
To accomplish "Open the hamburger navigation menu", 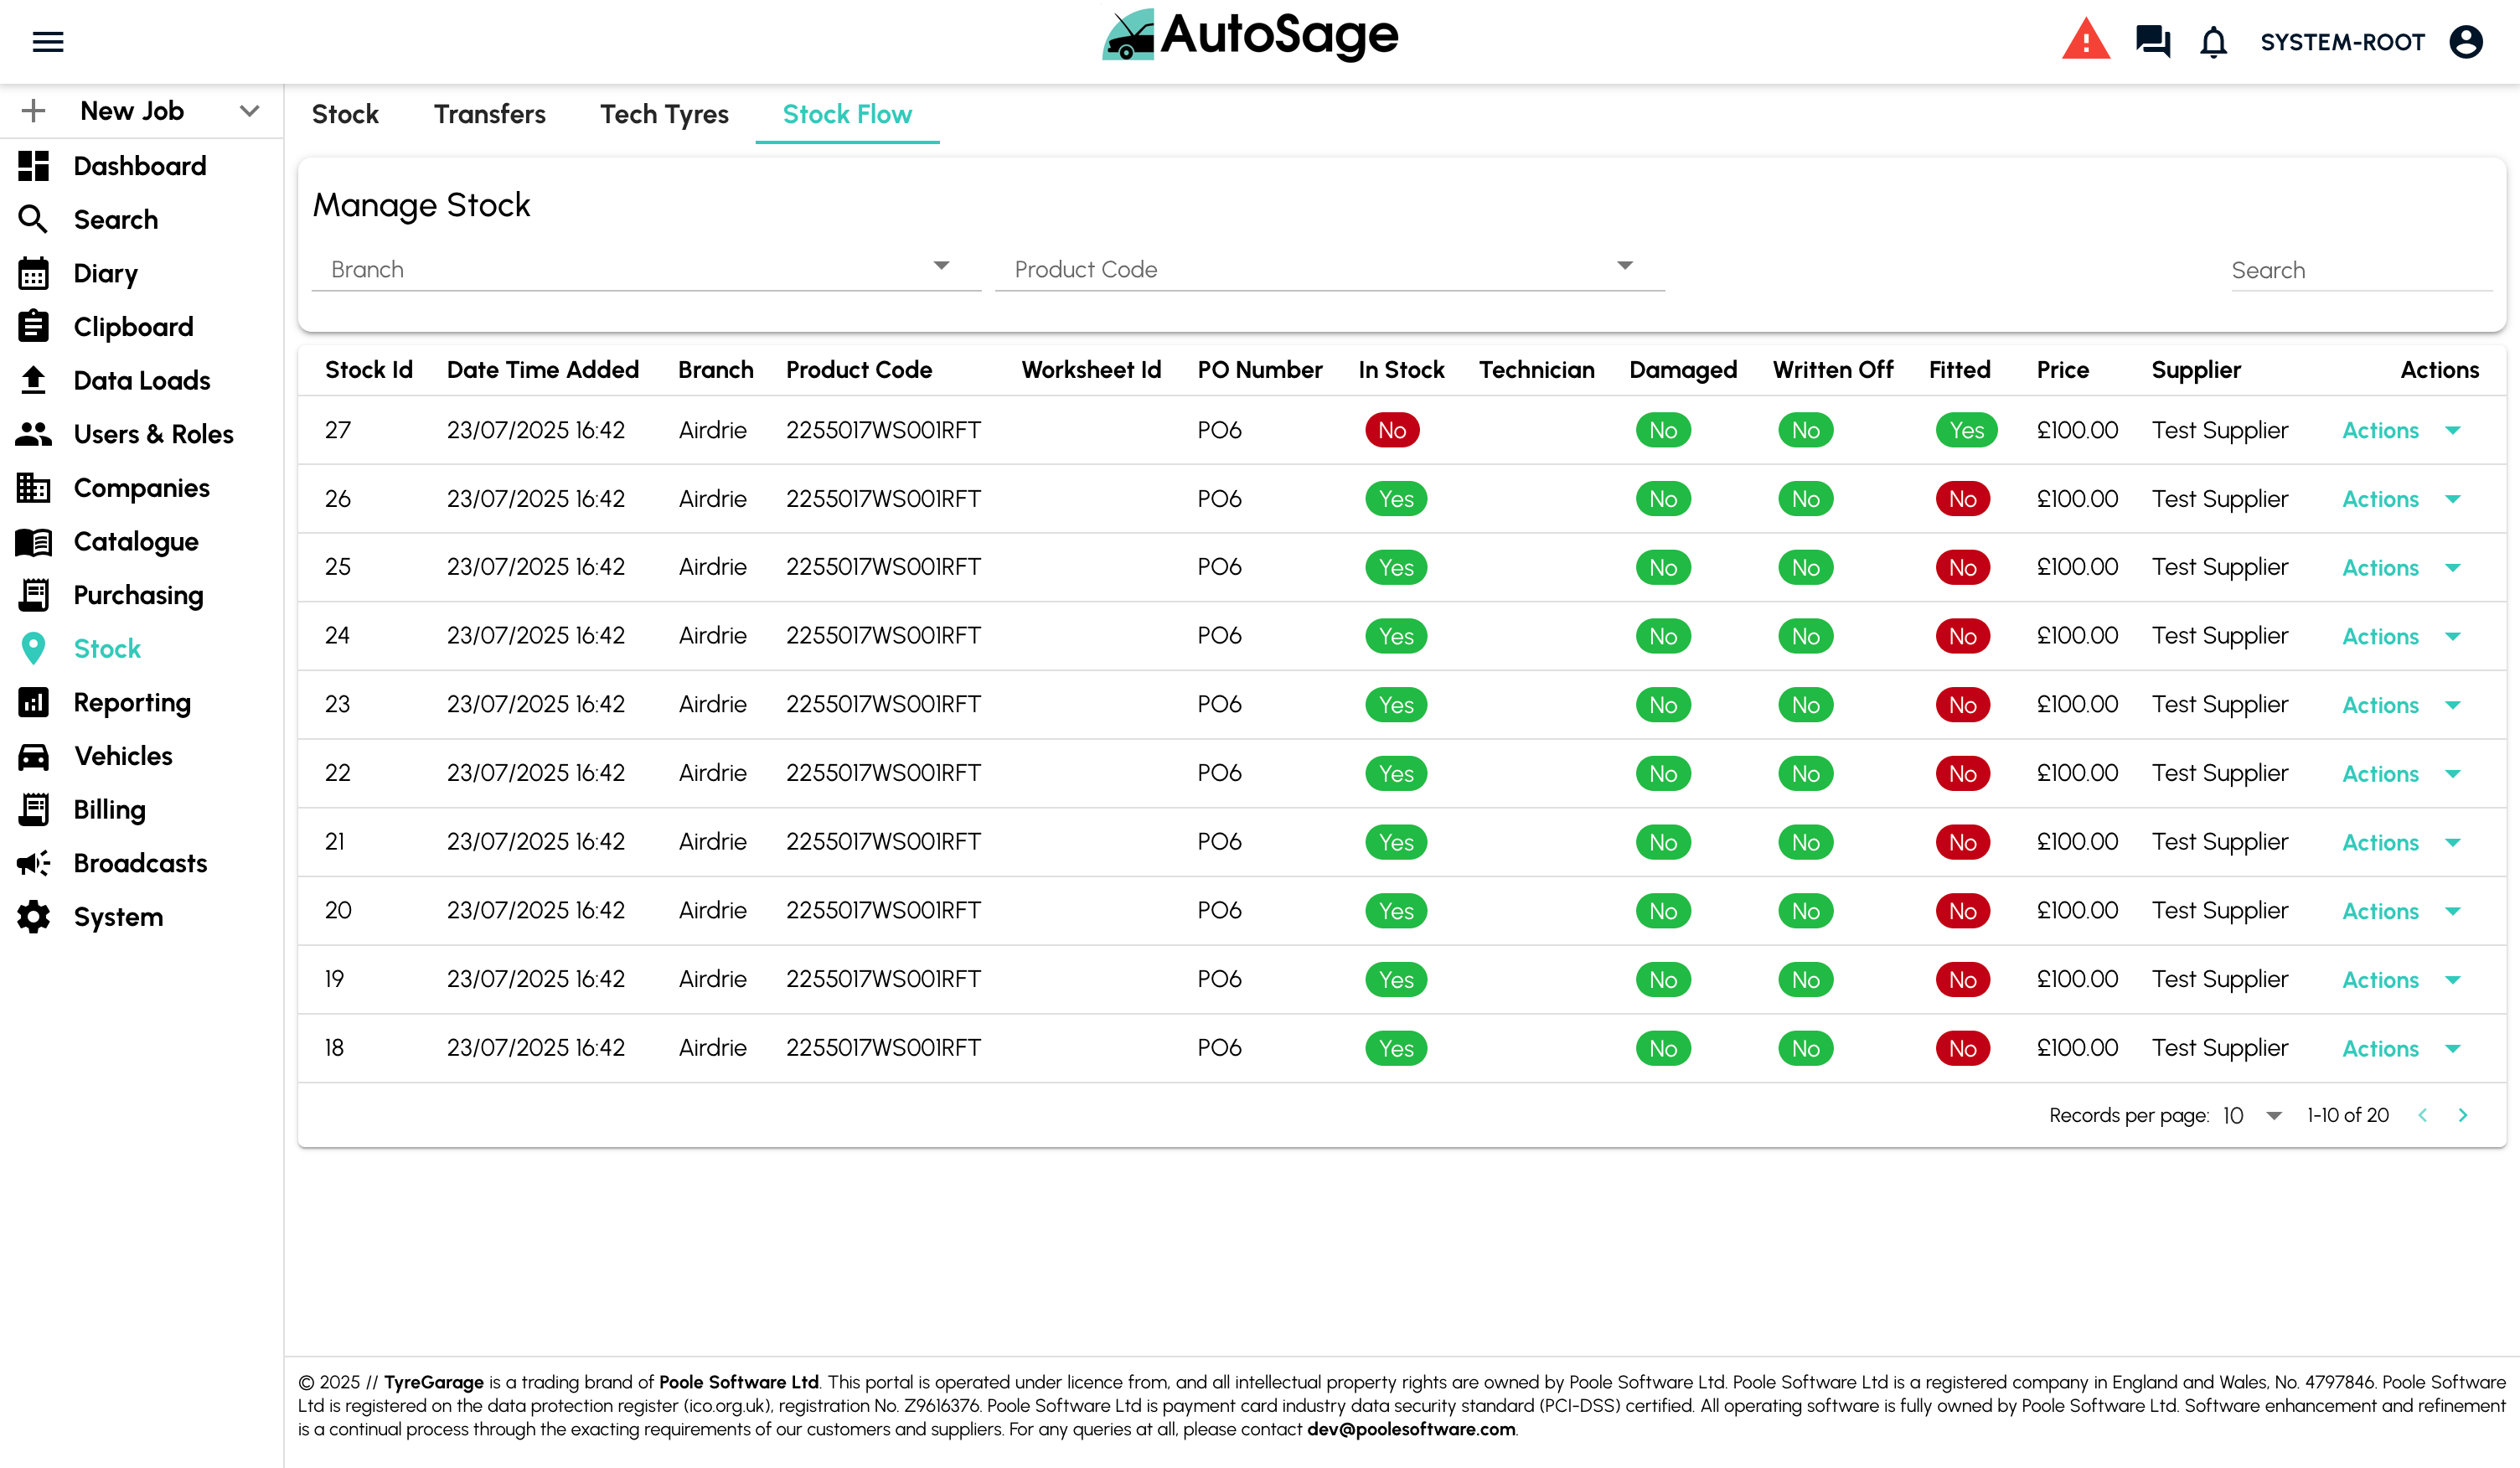I will pos(47,41).
